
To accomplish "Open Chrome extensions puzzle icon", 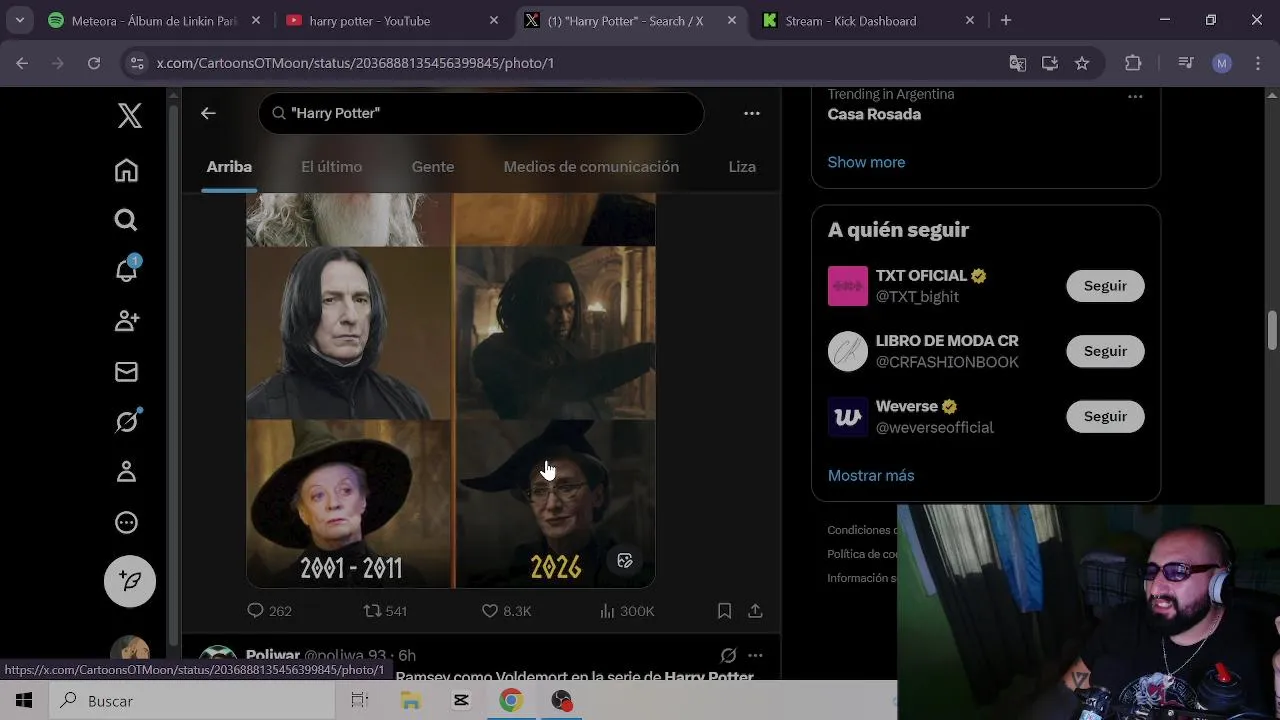I will pos(1133,63).
